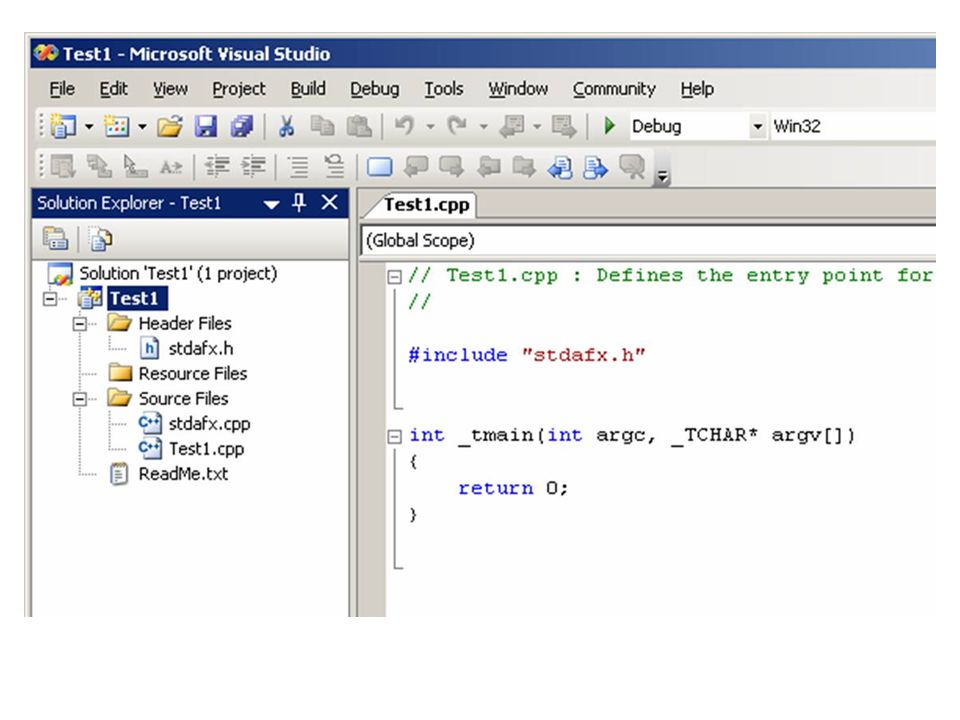Open the Add New Item dropdown arrow
This screenshot has width=960, height=720.
(142, 127)
